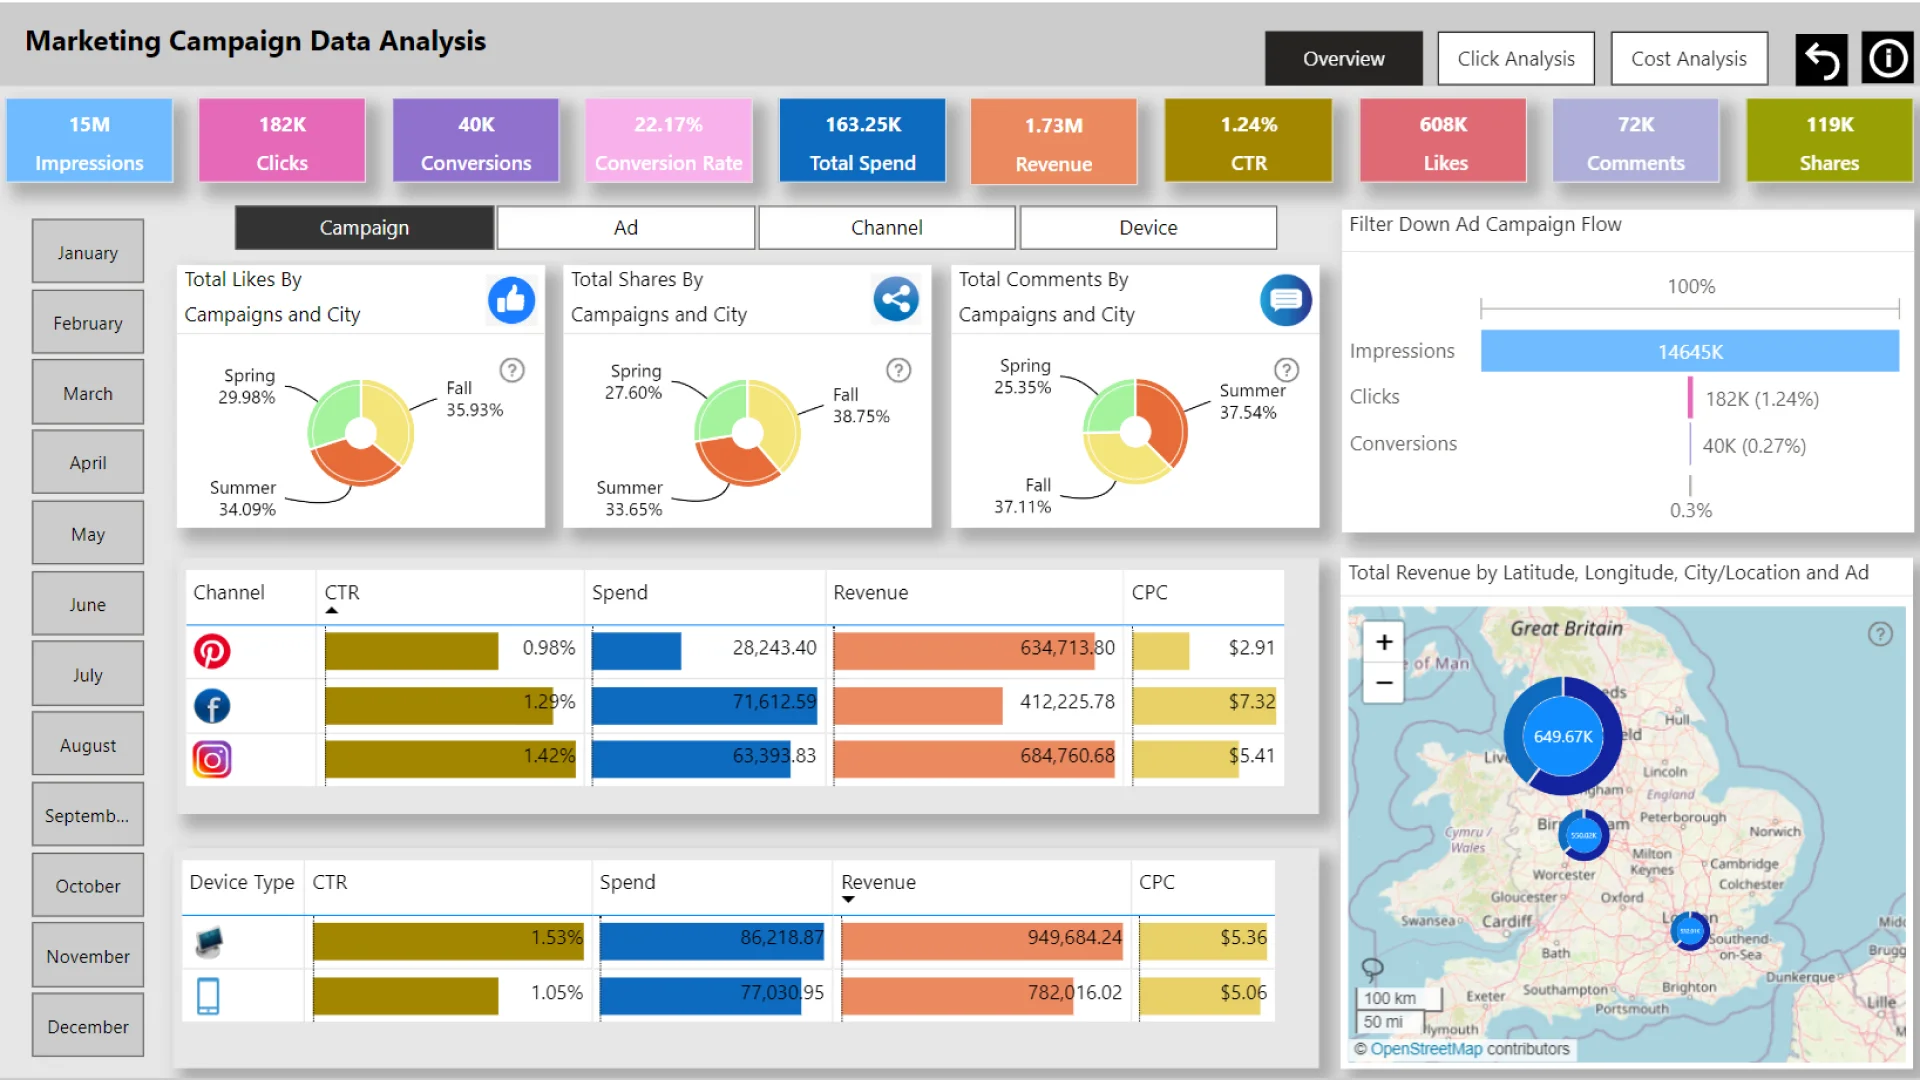Filter by March

point(88,393)
